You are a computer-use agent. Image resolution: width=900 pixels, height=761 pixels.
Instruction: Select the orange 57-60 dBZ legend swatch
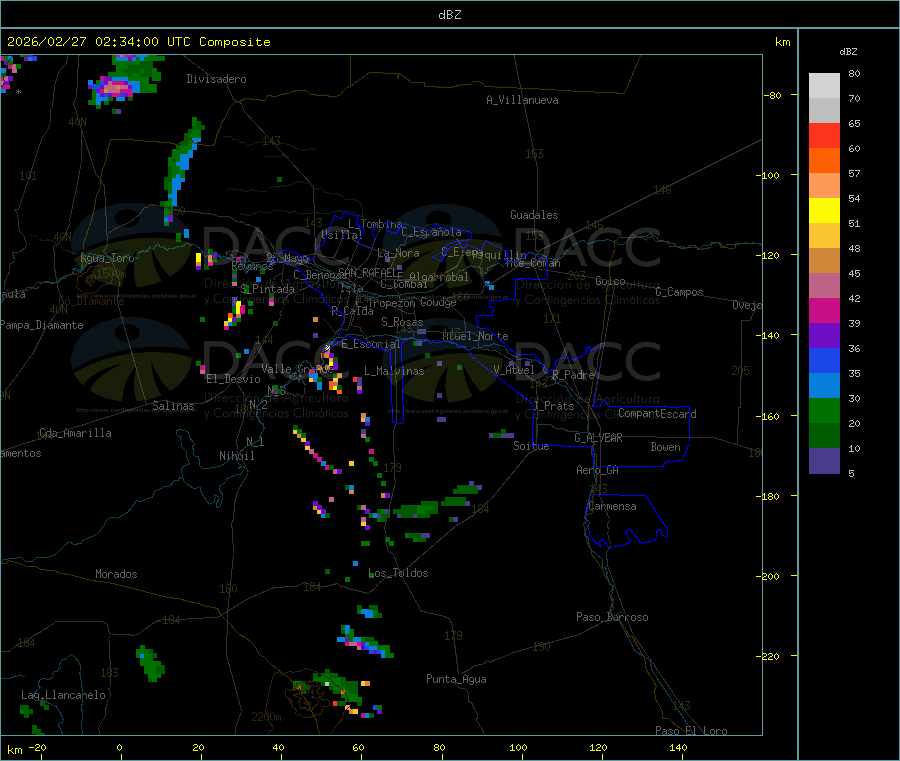click(824, 161)
